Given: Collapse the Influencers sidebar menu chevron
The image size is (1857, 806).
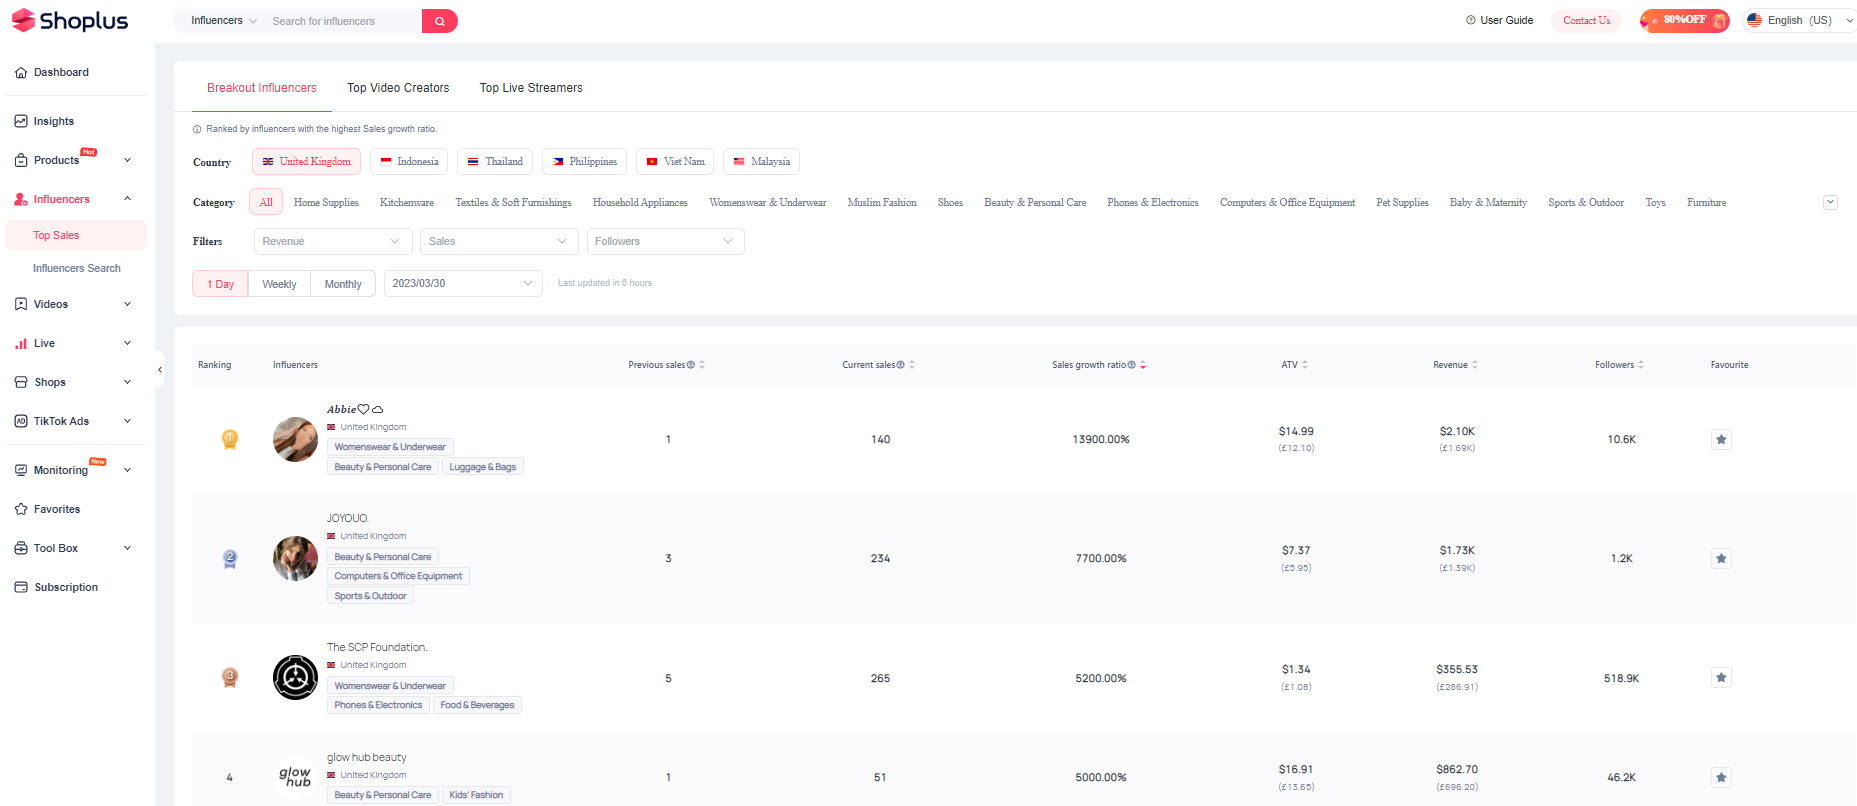Looking at the screenshot, I should [x=127, y=199].
